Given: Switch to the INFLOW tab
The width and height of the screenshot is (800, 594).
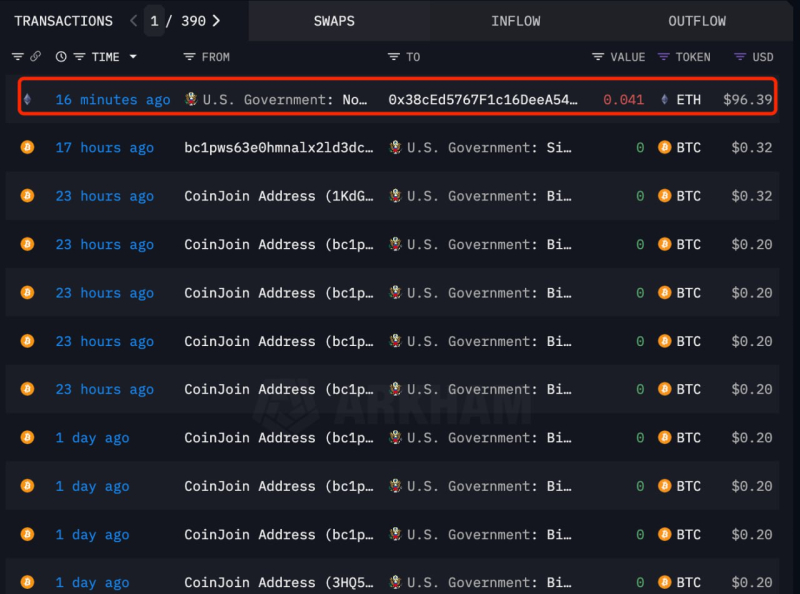Looking at the screenshot, I should tap(515, 21).
